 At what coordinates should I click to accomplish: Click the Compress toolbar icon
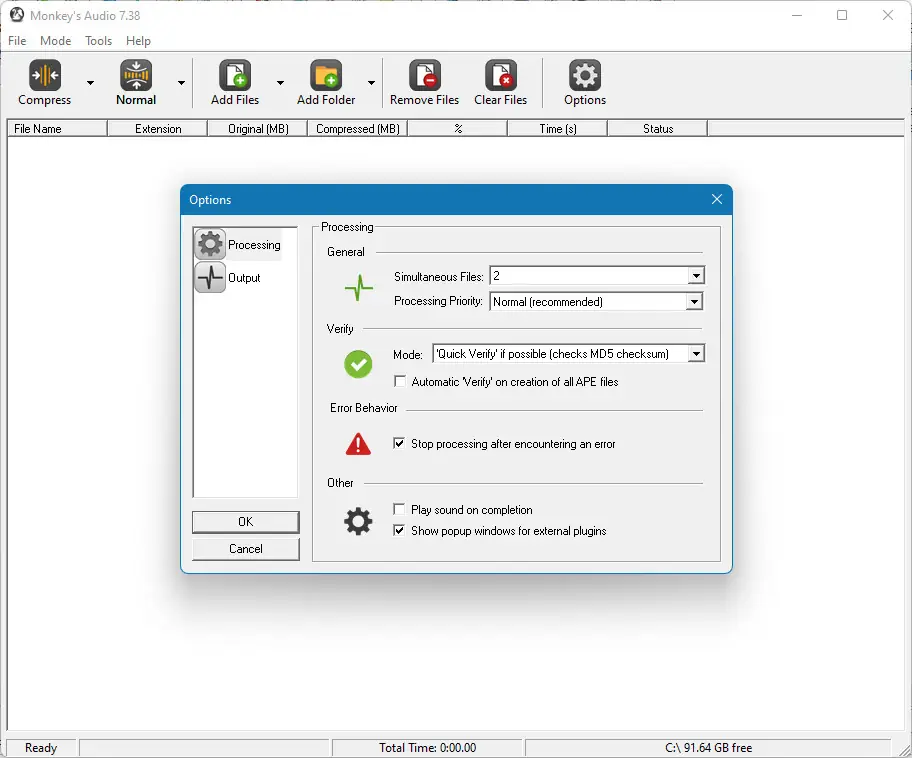tap(45, 75)
